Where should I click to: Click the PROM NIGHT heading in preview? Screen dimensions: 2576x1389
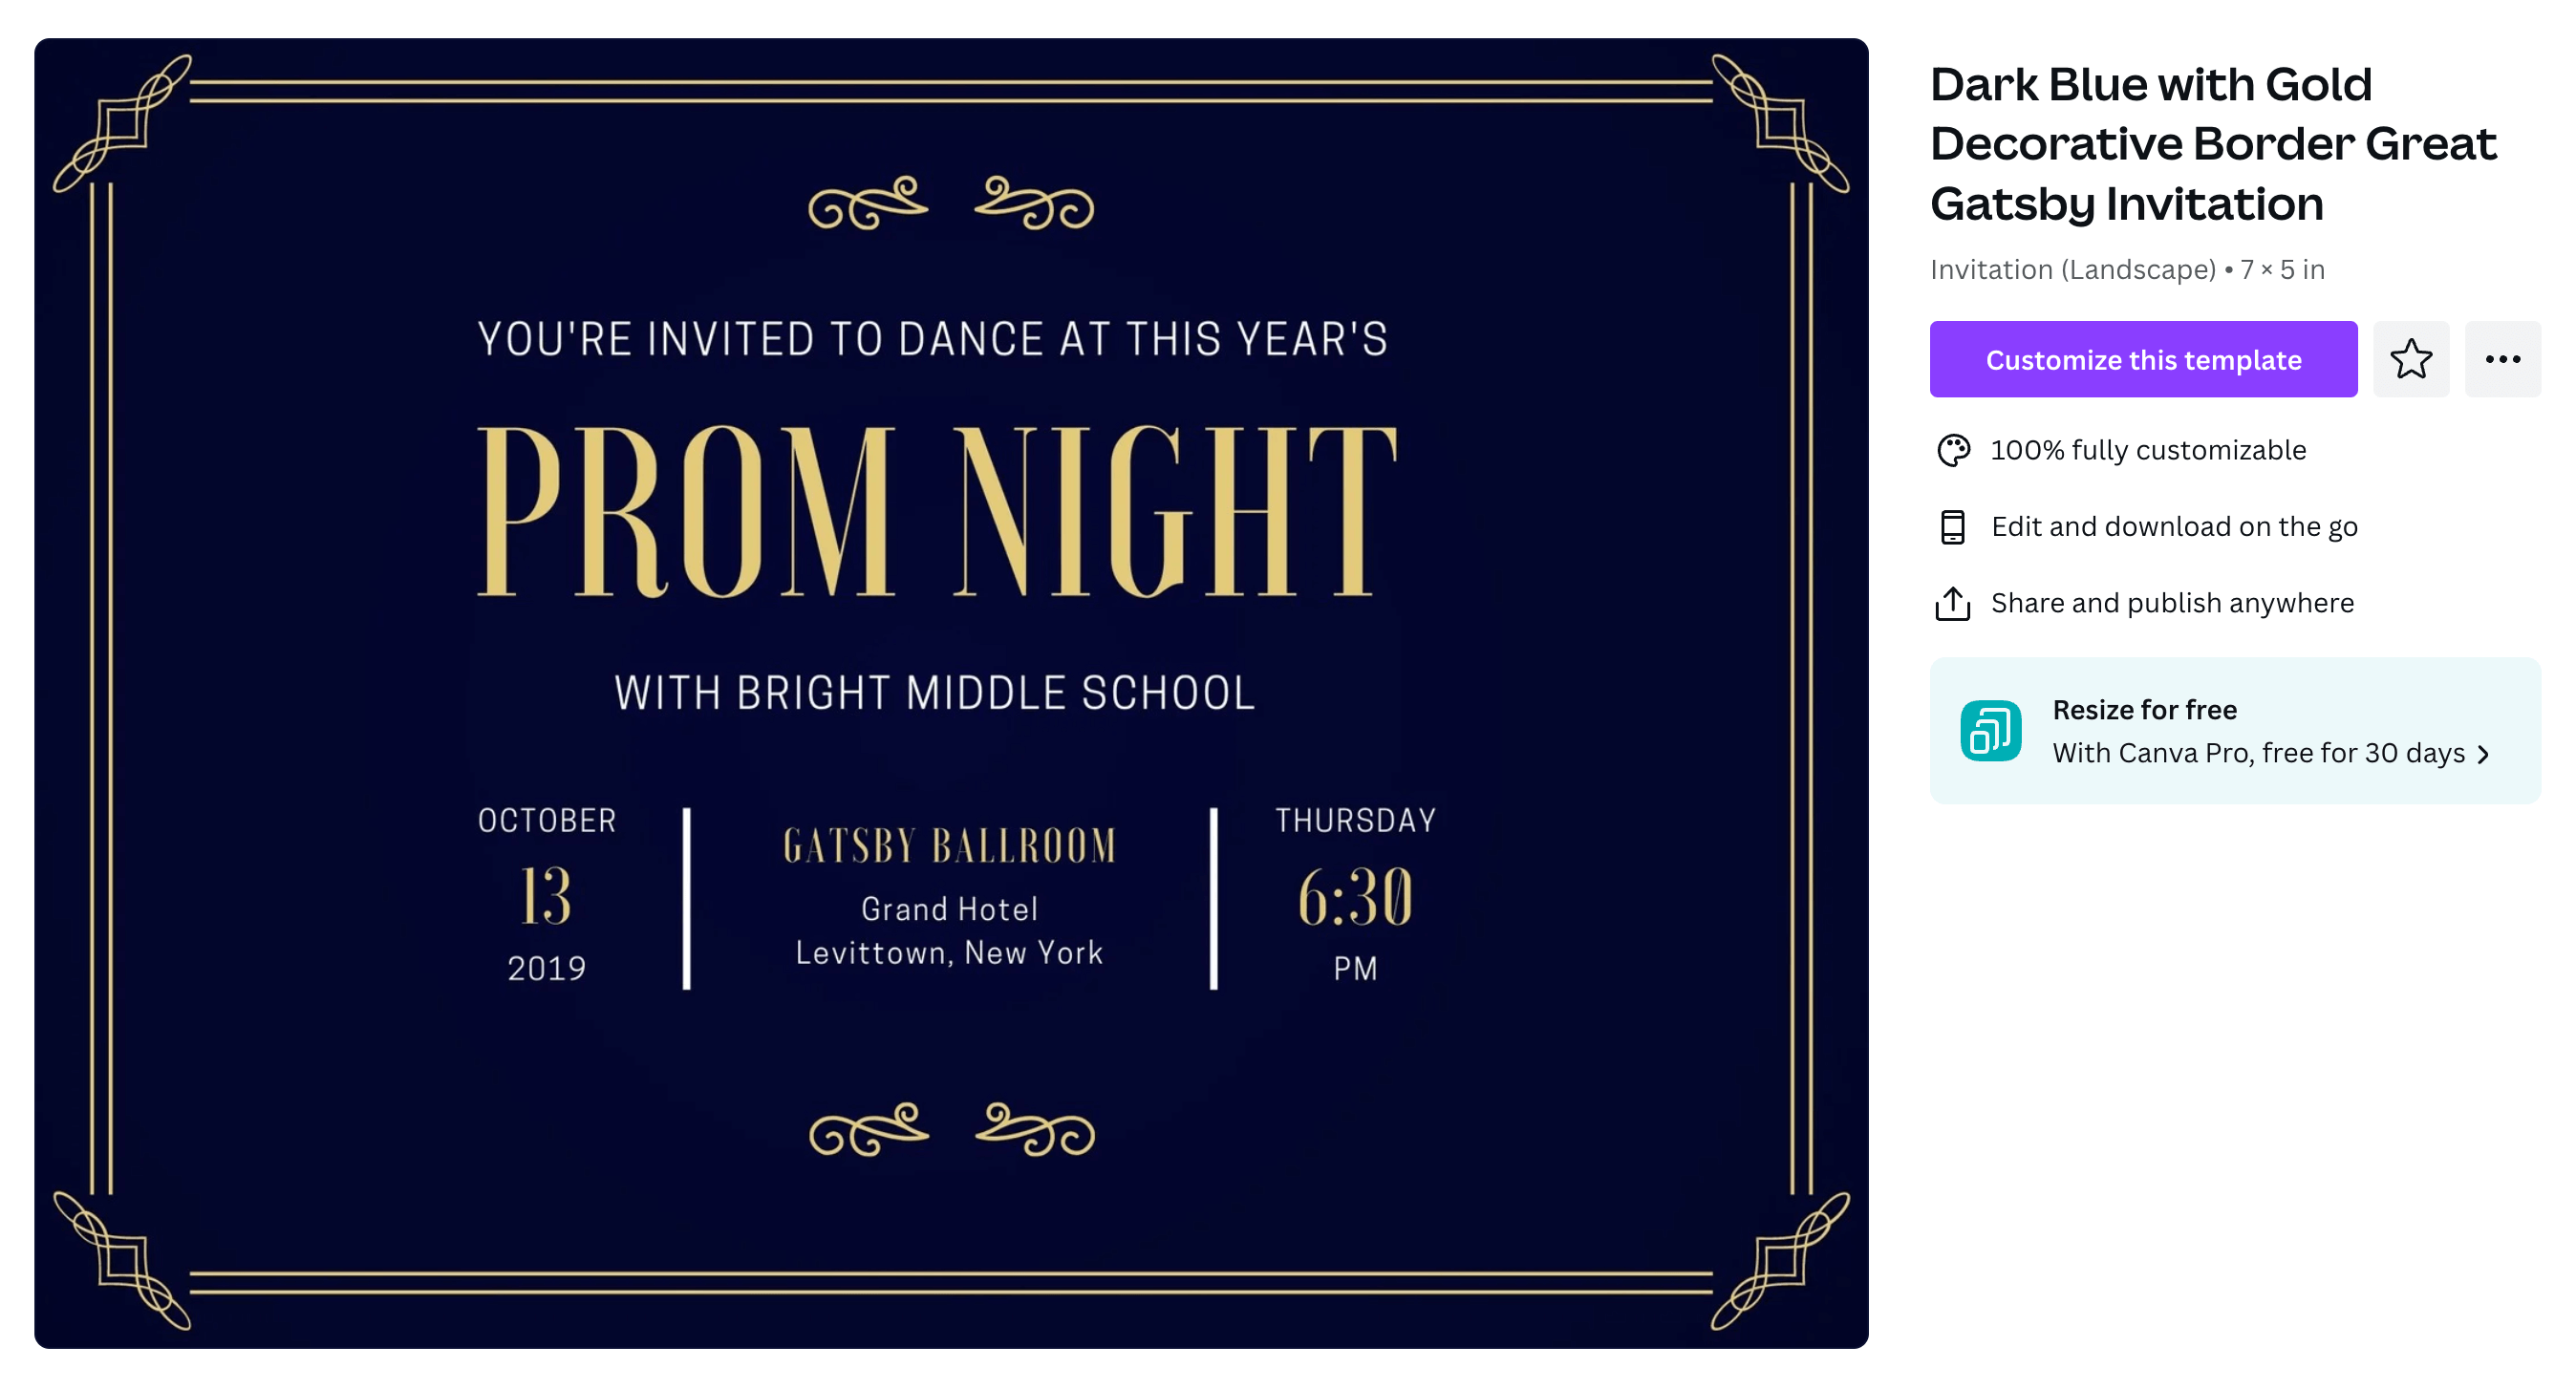tap(937, 512)
